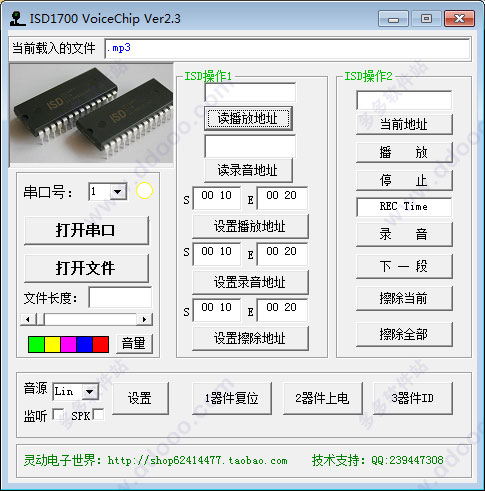
Task: Click the 音量 volume button
Action: coord(134,343)
